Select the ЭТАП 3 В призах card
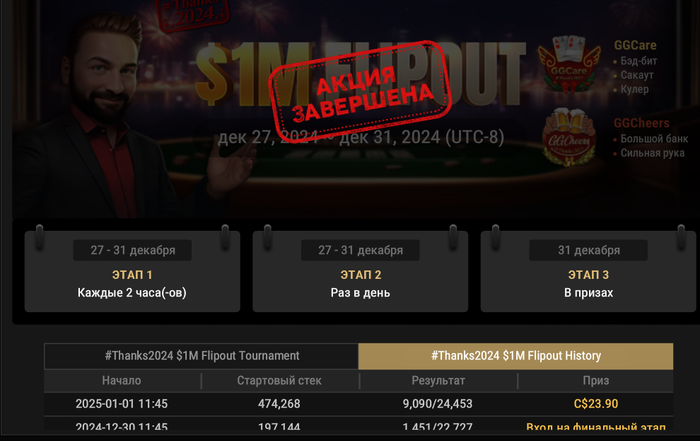The width and height of the screenshot is (700, 441). [x=588, y=271]
